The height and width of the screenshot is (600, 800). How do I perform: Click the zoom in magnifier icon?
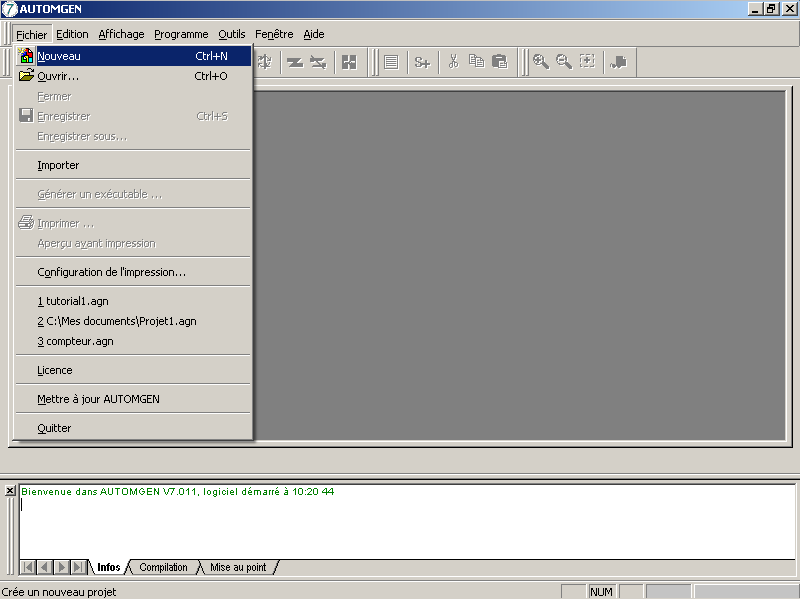point(540,62)
